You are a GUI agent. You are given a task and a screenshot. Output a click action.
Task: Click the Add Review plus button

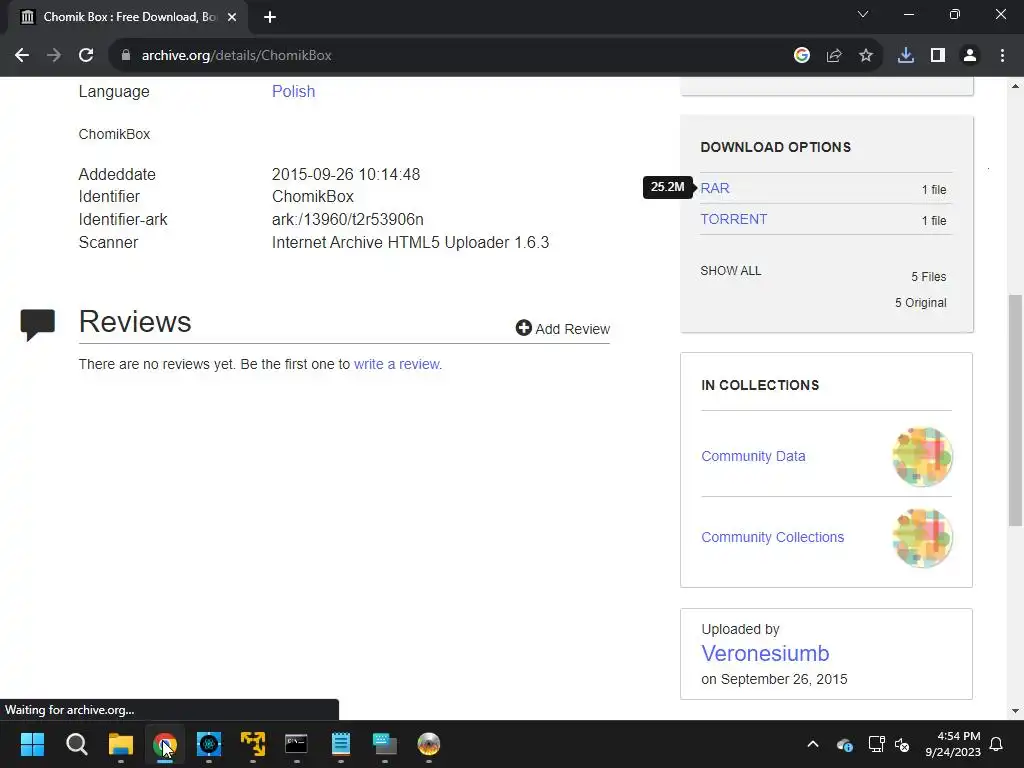(562, 328)
